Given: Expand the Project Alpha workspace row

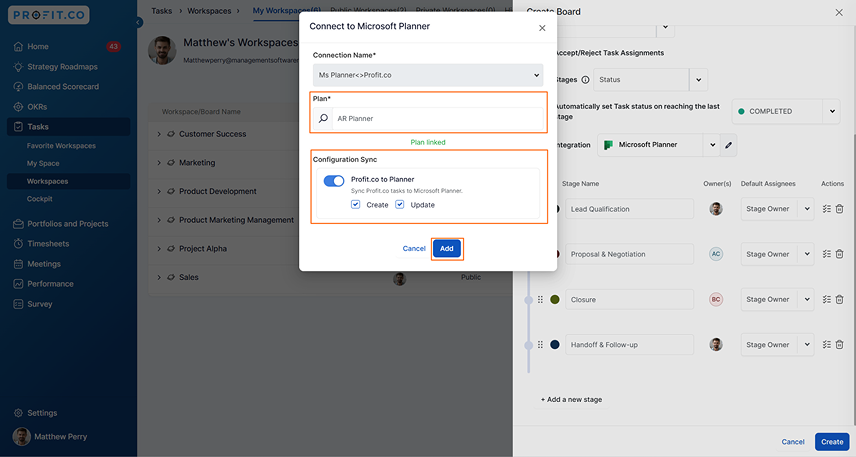Looking at the screenshot, I should tap(159, 249).
